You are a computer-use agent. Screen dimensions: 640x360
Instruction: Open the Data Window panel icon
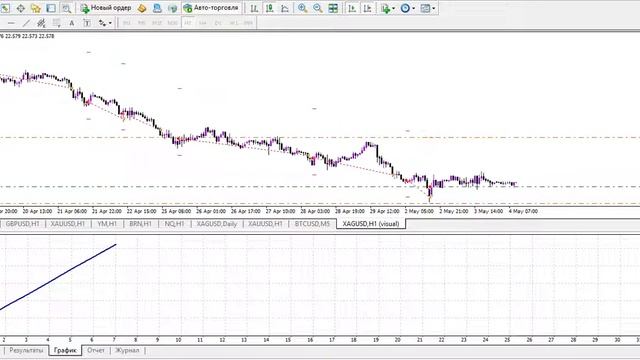click(20, 8)
